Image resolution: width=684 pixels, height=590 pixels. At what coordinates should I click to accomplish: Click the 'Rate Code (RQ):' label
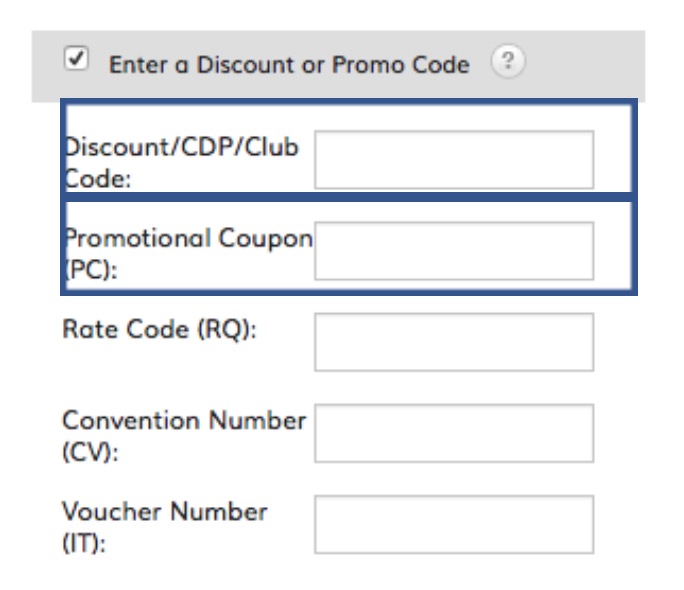[160, 329]
